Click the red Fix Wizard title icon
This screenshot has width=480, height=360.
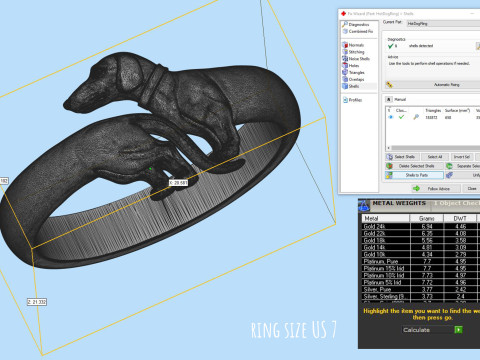coord(343,14)
